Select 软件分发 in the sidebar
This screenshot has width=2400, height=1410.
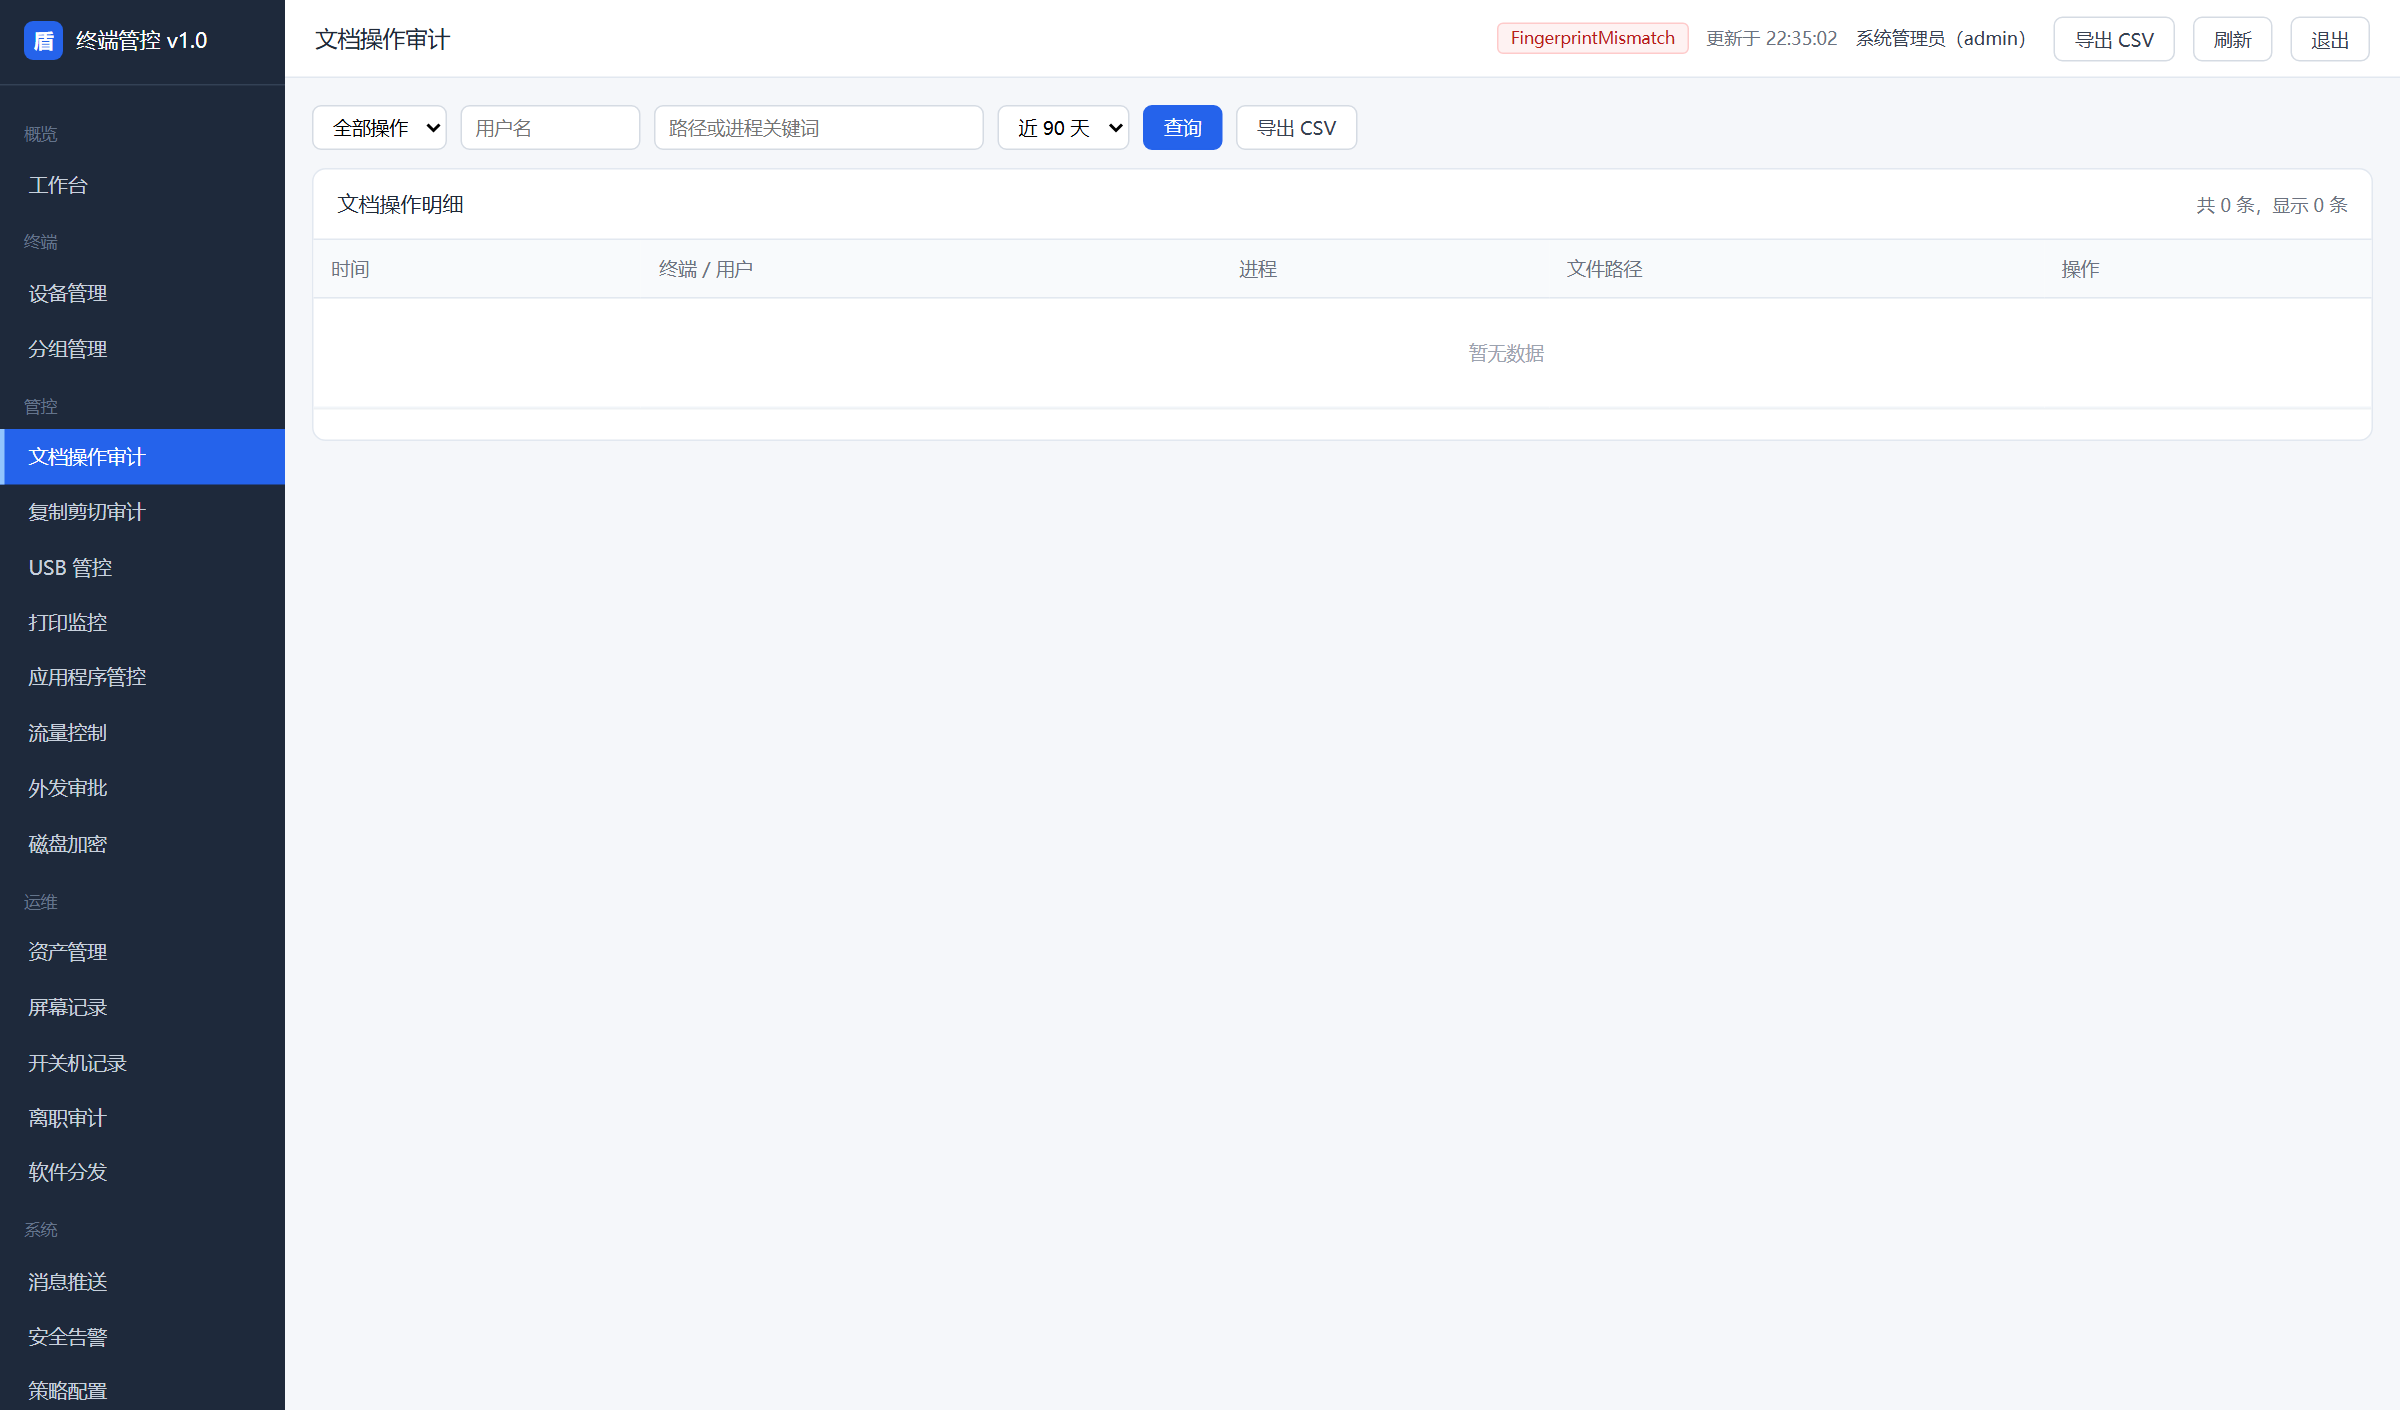click(x=142, y=1172)
